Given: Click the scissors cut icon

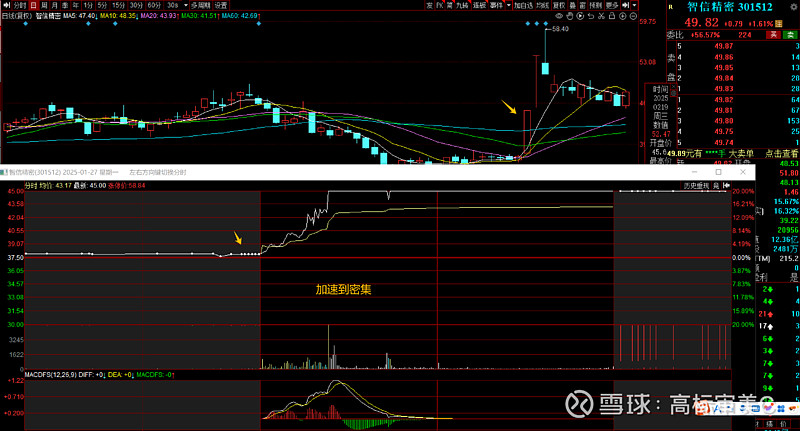Looking at the screenshot, I should click(601, 16).
